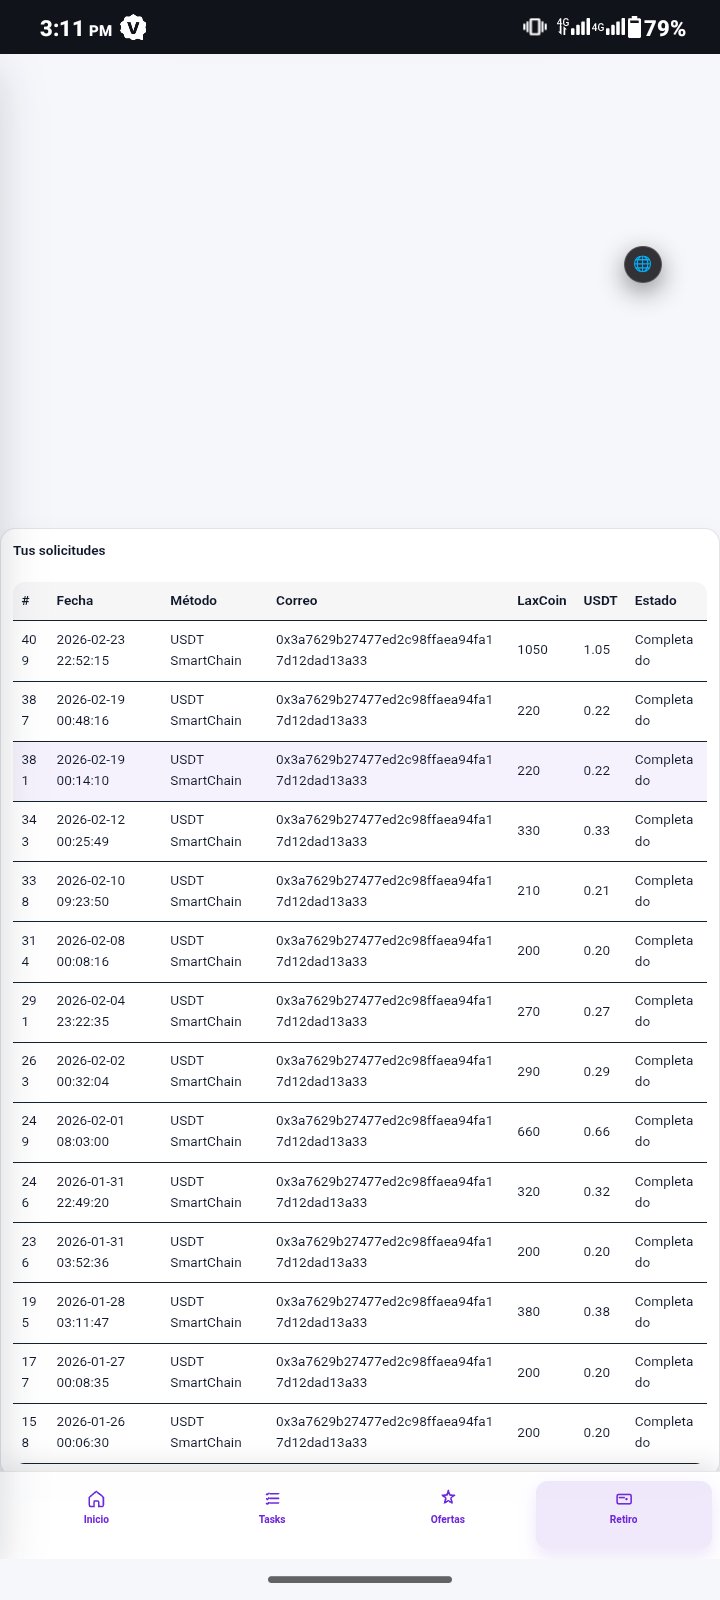Select the Estado column header
The width and height of the screenshot is (720, 1600).
click(x=656, y=601)
